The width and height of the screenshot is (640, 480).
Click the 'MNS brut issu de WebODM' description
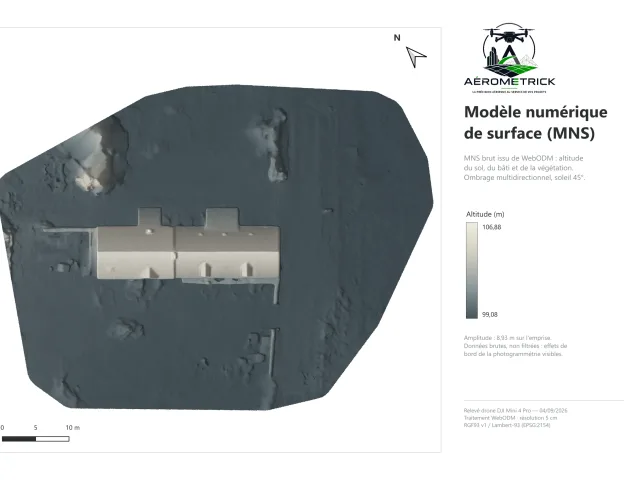point(524,168)
